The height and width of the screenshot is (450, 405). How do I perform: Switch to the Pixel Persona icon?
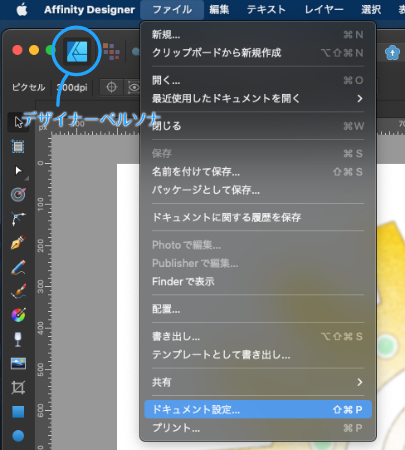(x=111, y=51)
